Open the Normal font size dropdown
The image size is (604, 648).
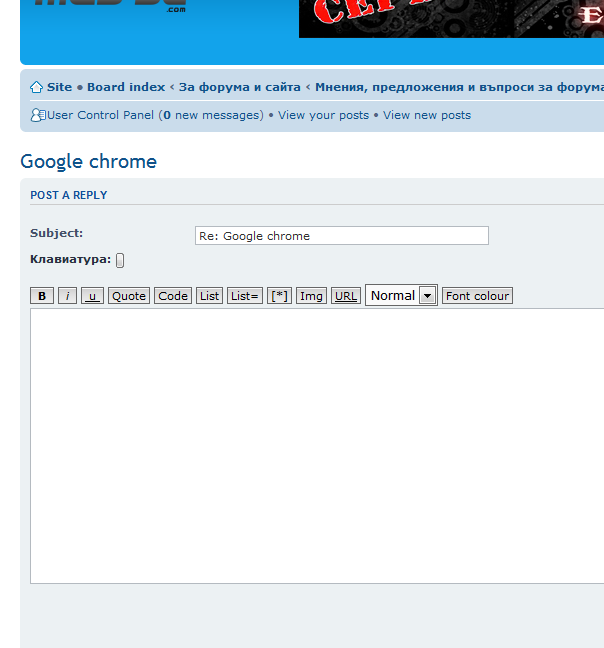(x=401, y=295)
